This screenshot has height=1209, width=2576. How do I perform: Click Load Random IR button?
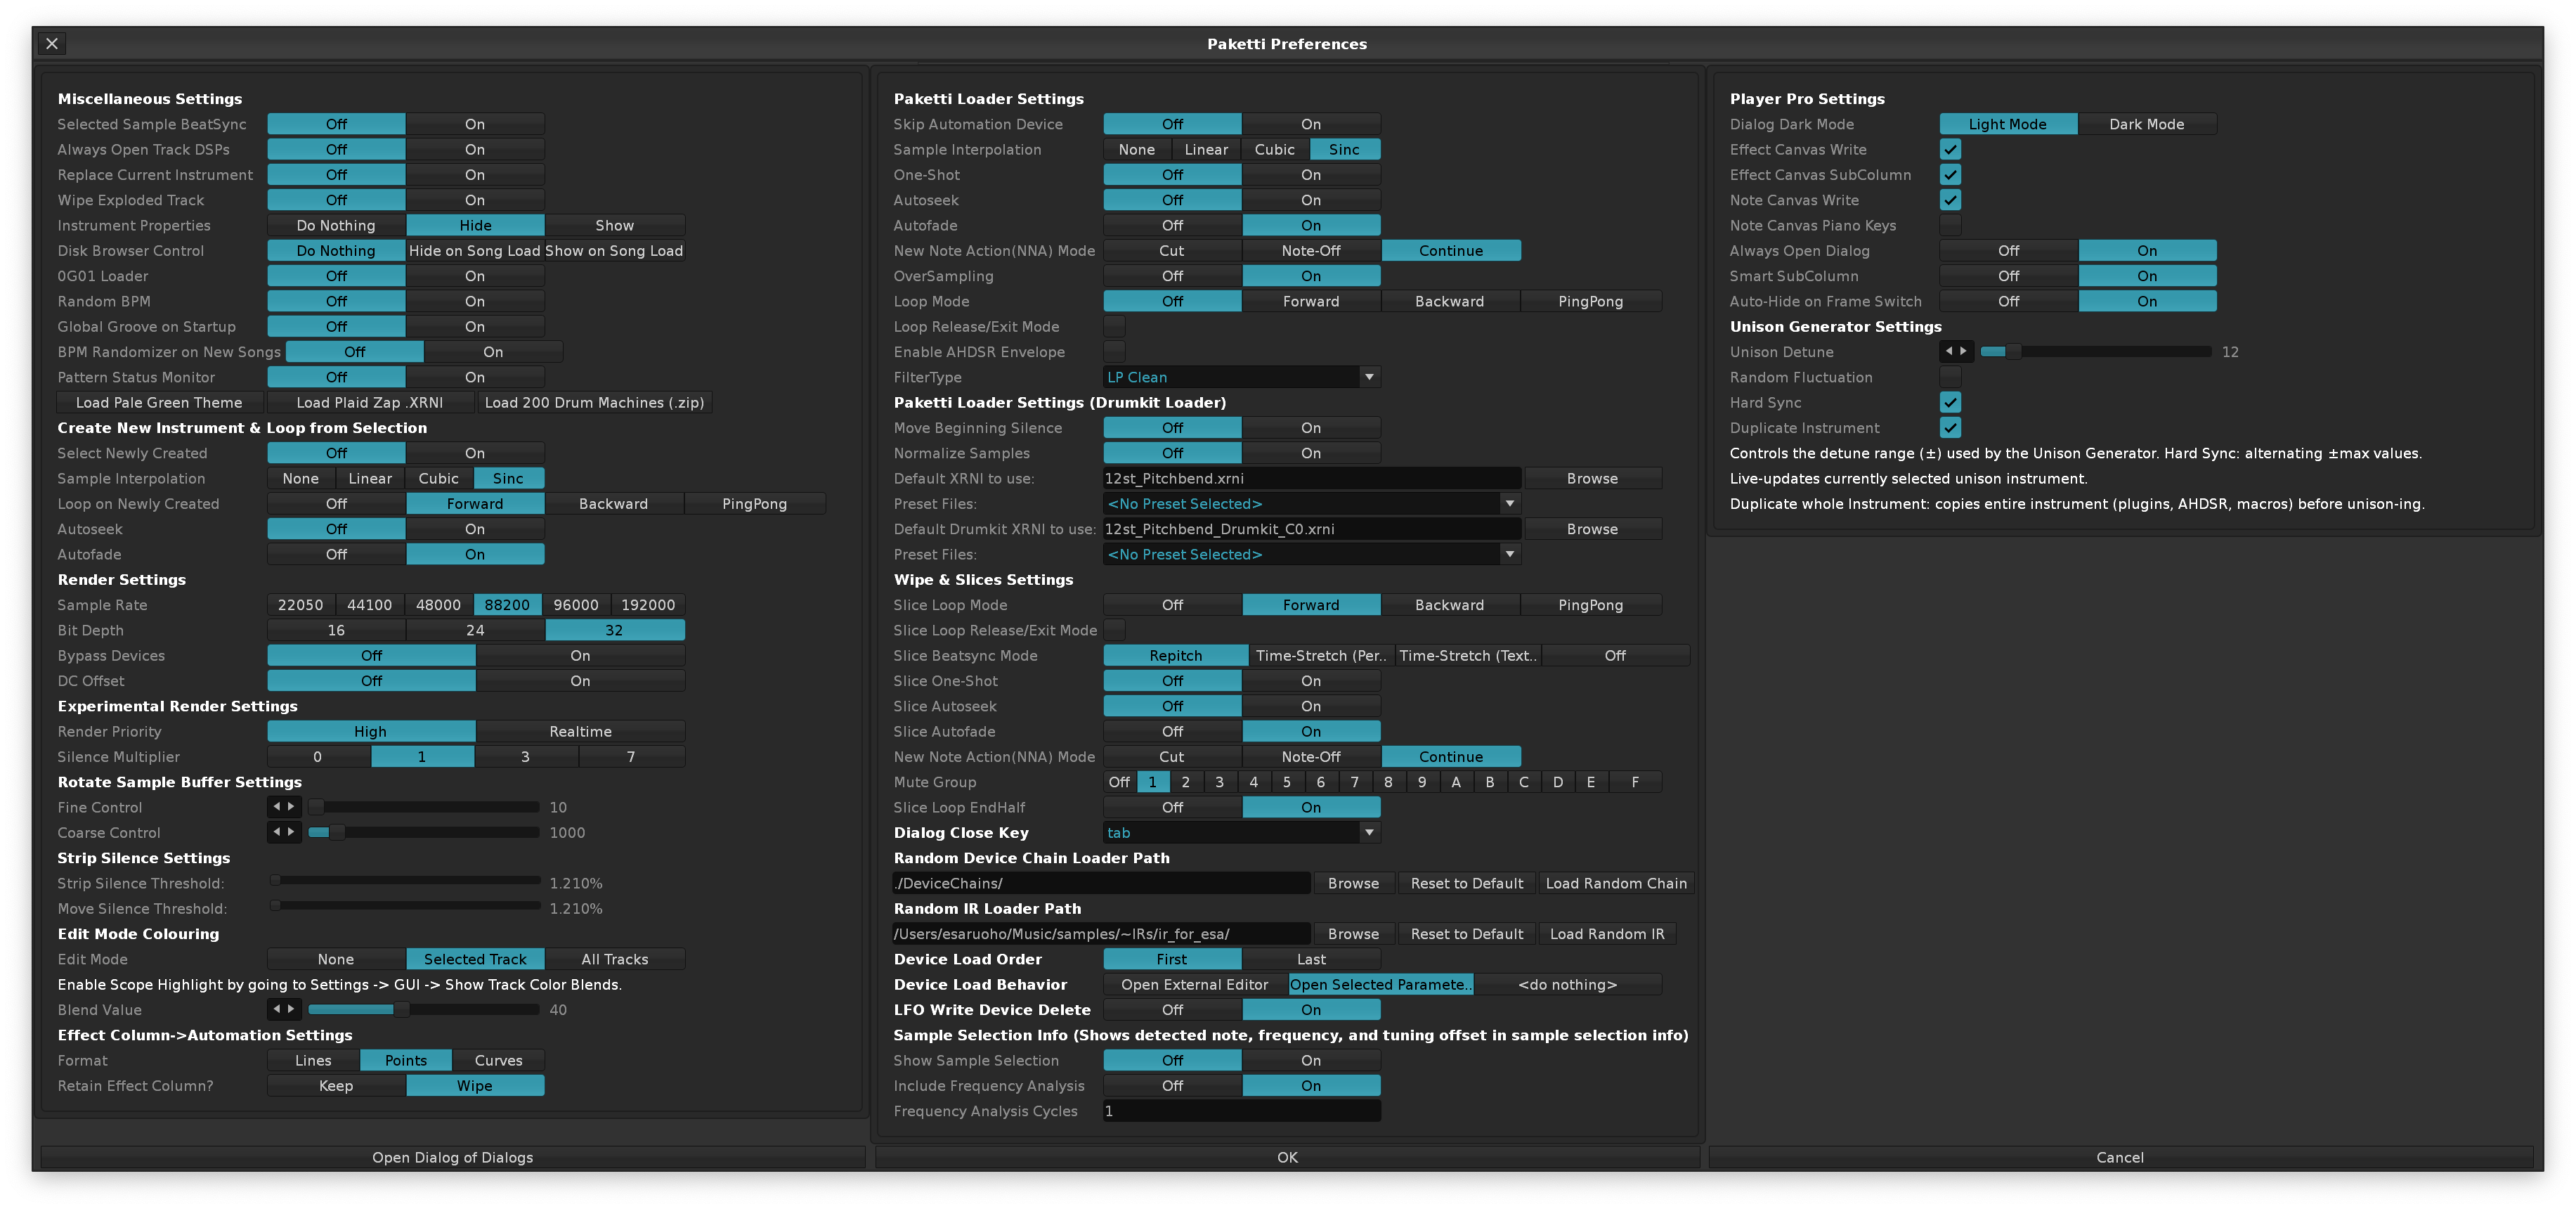(x=1607, y=933)
